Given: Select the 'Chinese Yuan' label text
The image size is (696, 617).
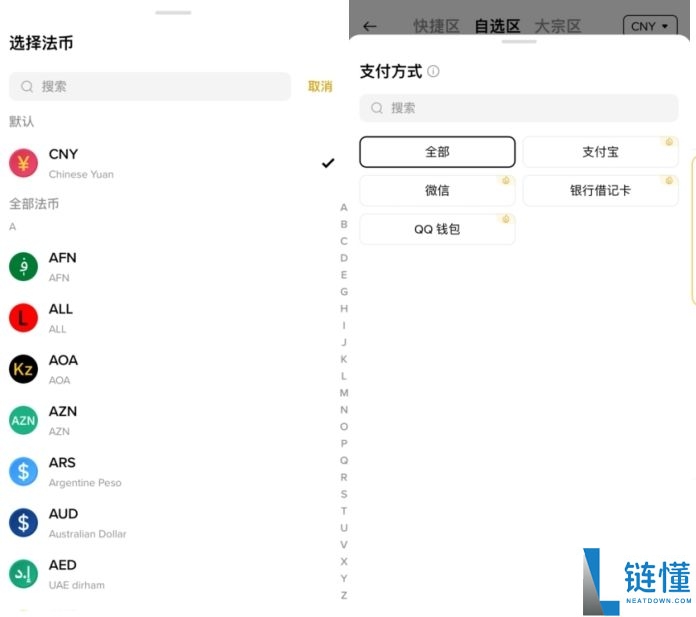Looking at the screenshot, I should tap(81, 174).
